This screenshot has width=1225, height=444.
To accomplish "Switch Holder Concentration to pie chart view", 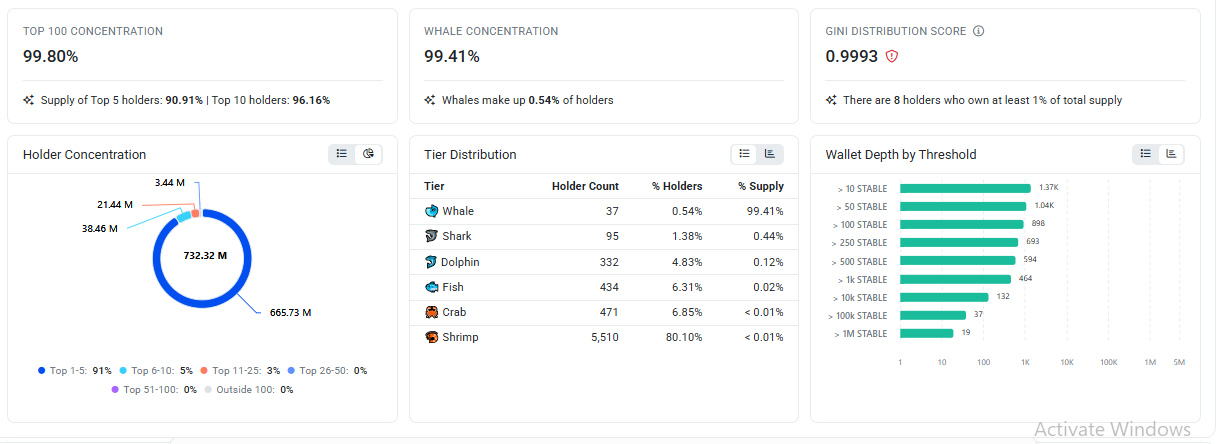I will [369, 154].
